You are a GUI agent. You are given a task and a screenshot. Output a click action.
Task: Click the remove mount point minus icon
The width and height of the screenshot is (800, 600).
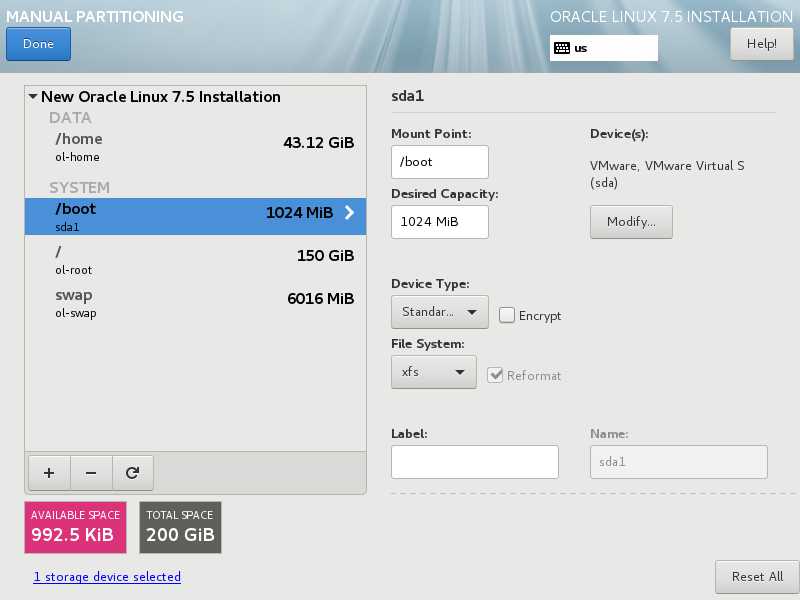pyautogui.click(x=91, y=473)
